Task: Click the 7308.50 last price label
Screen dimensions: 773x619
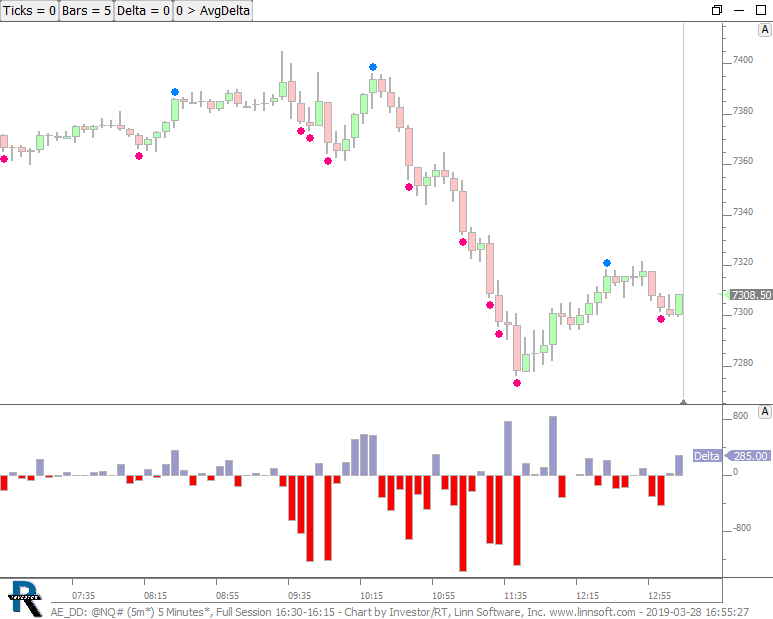Action: pos(749,295)
